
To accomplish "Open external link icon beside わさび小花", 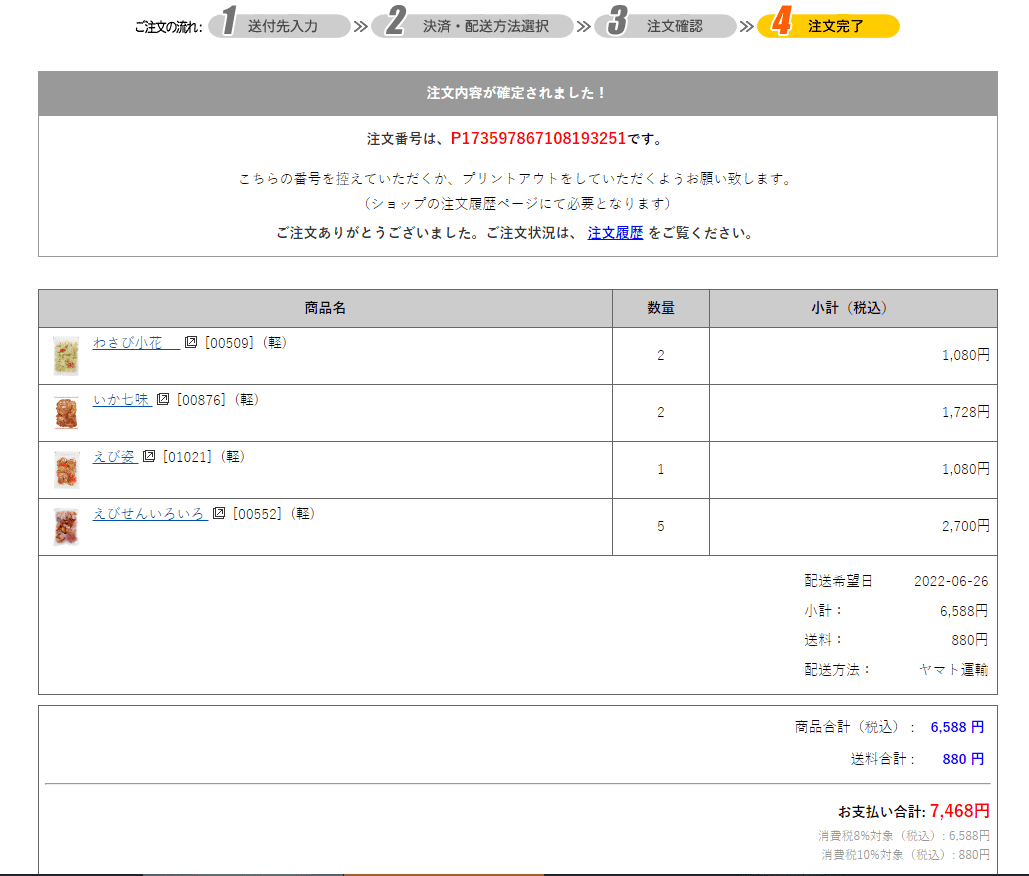I will pyautogui.click(x=191, y=343).
